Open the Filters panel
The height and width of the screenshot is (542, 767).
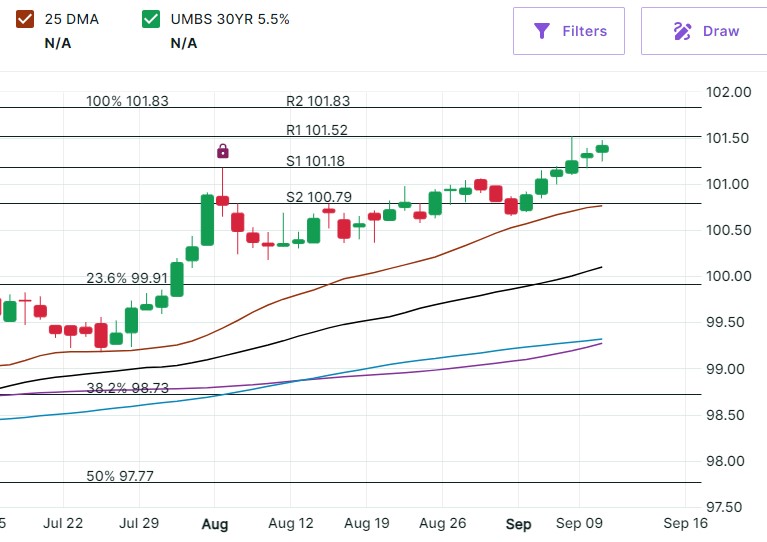[x=569, y=31]
